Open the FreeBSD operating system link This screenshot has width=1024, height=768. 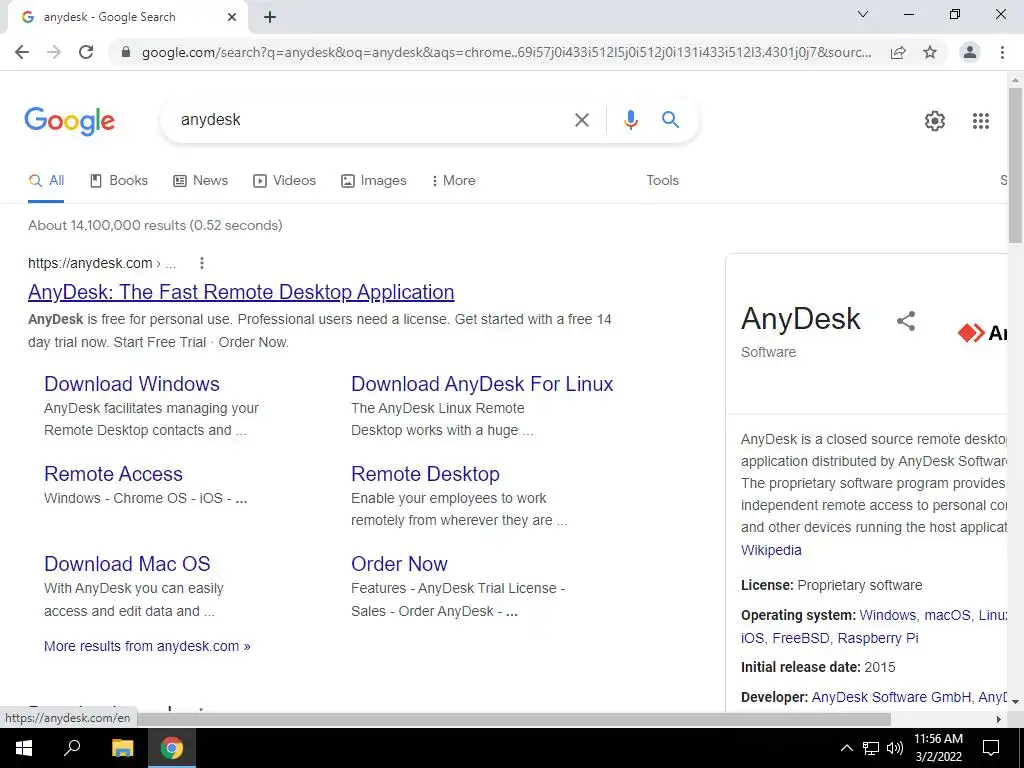click(x=801, y=638)
